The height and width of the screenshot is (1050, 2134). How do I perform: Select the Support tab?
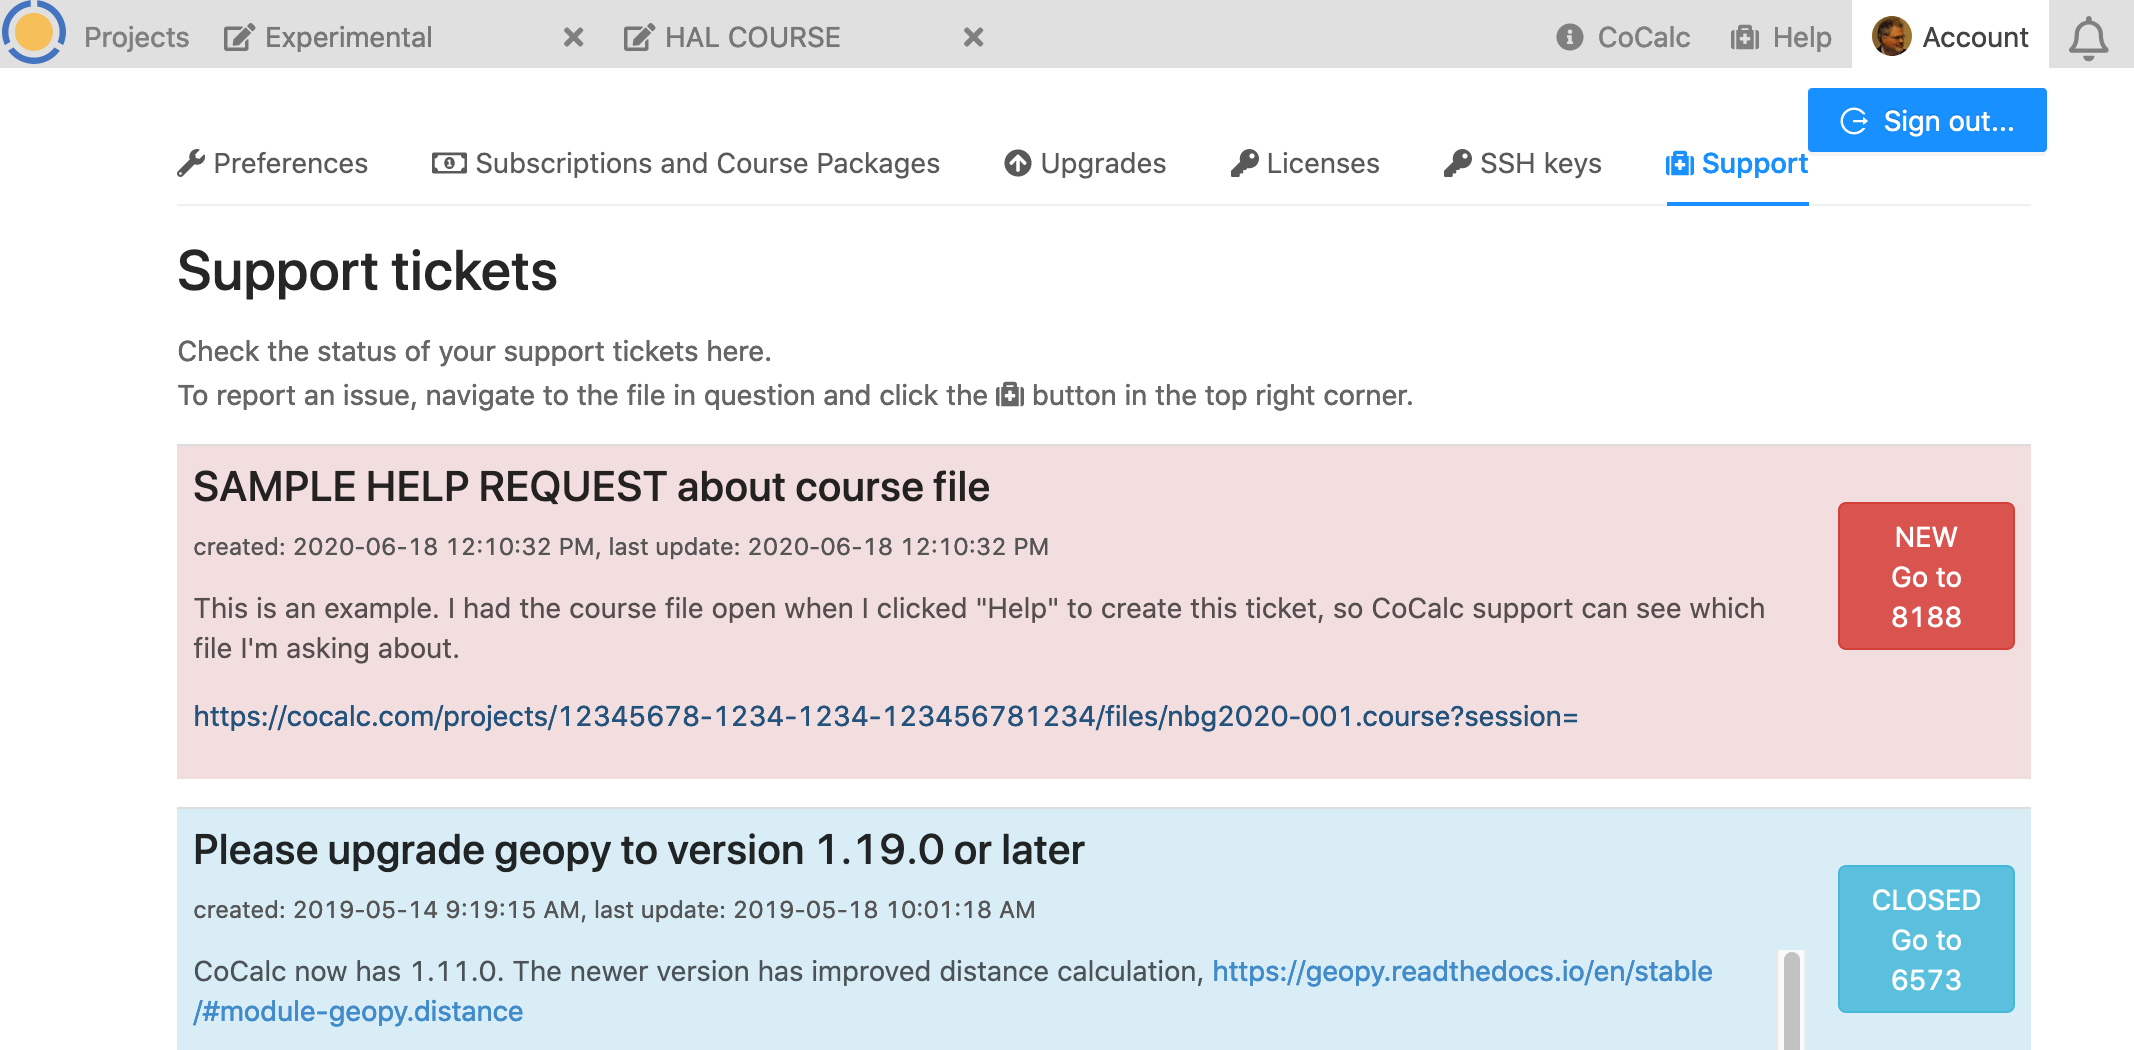1737,163
